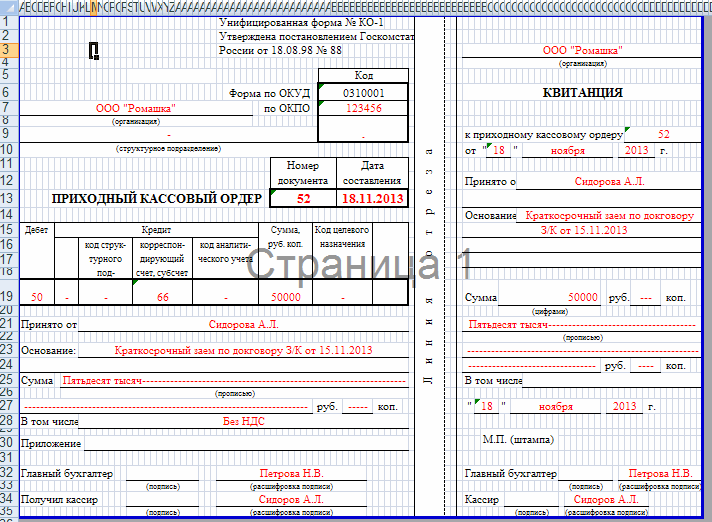Click the Основание text Краткосрочный заем ending 15.11.2013
Image resolution: width=712 pixels, height=522 pixels.
tap(243, 350)
